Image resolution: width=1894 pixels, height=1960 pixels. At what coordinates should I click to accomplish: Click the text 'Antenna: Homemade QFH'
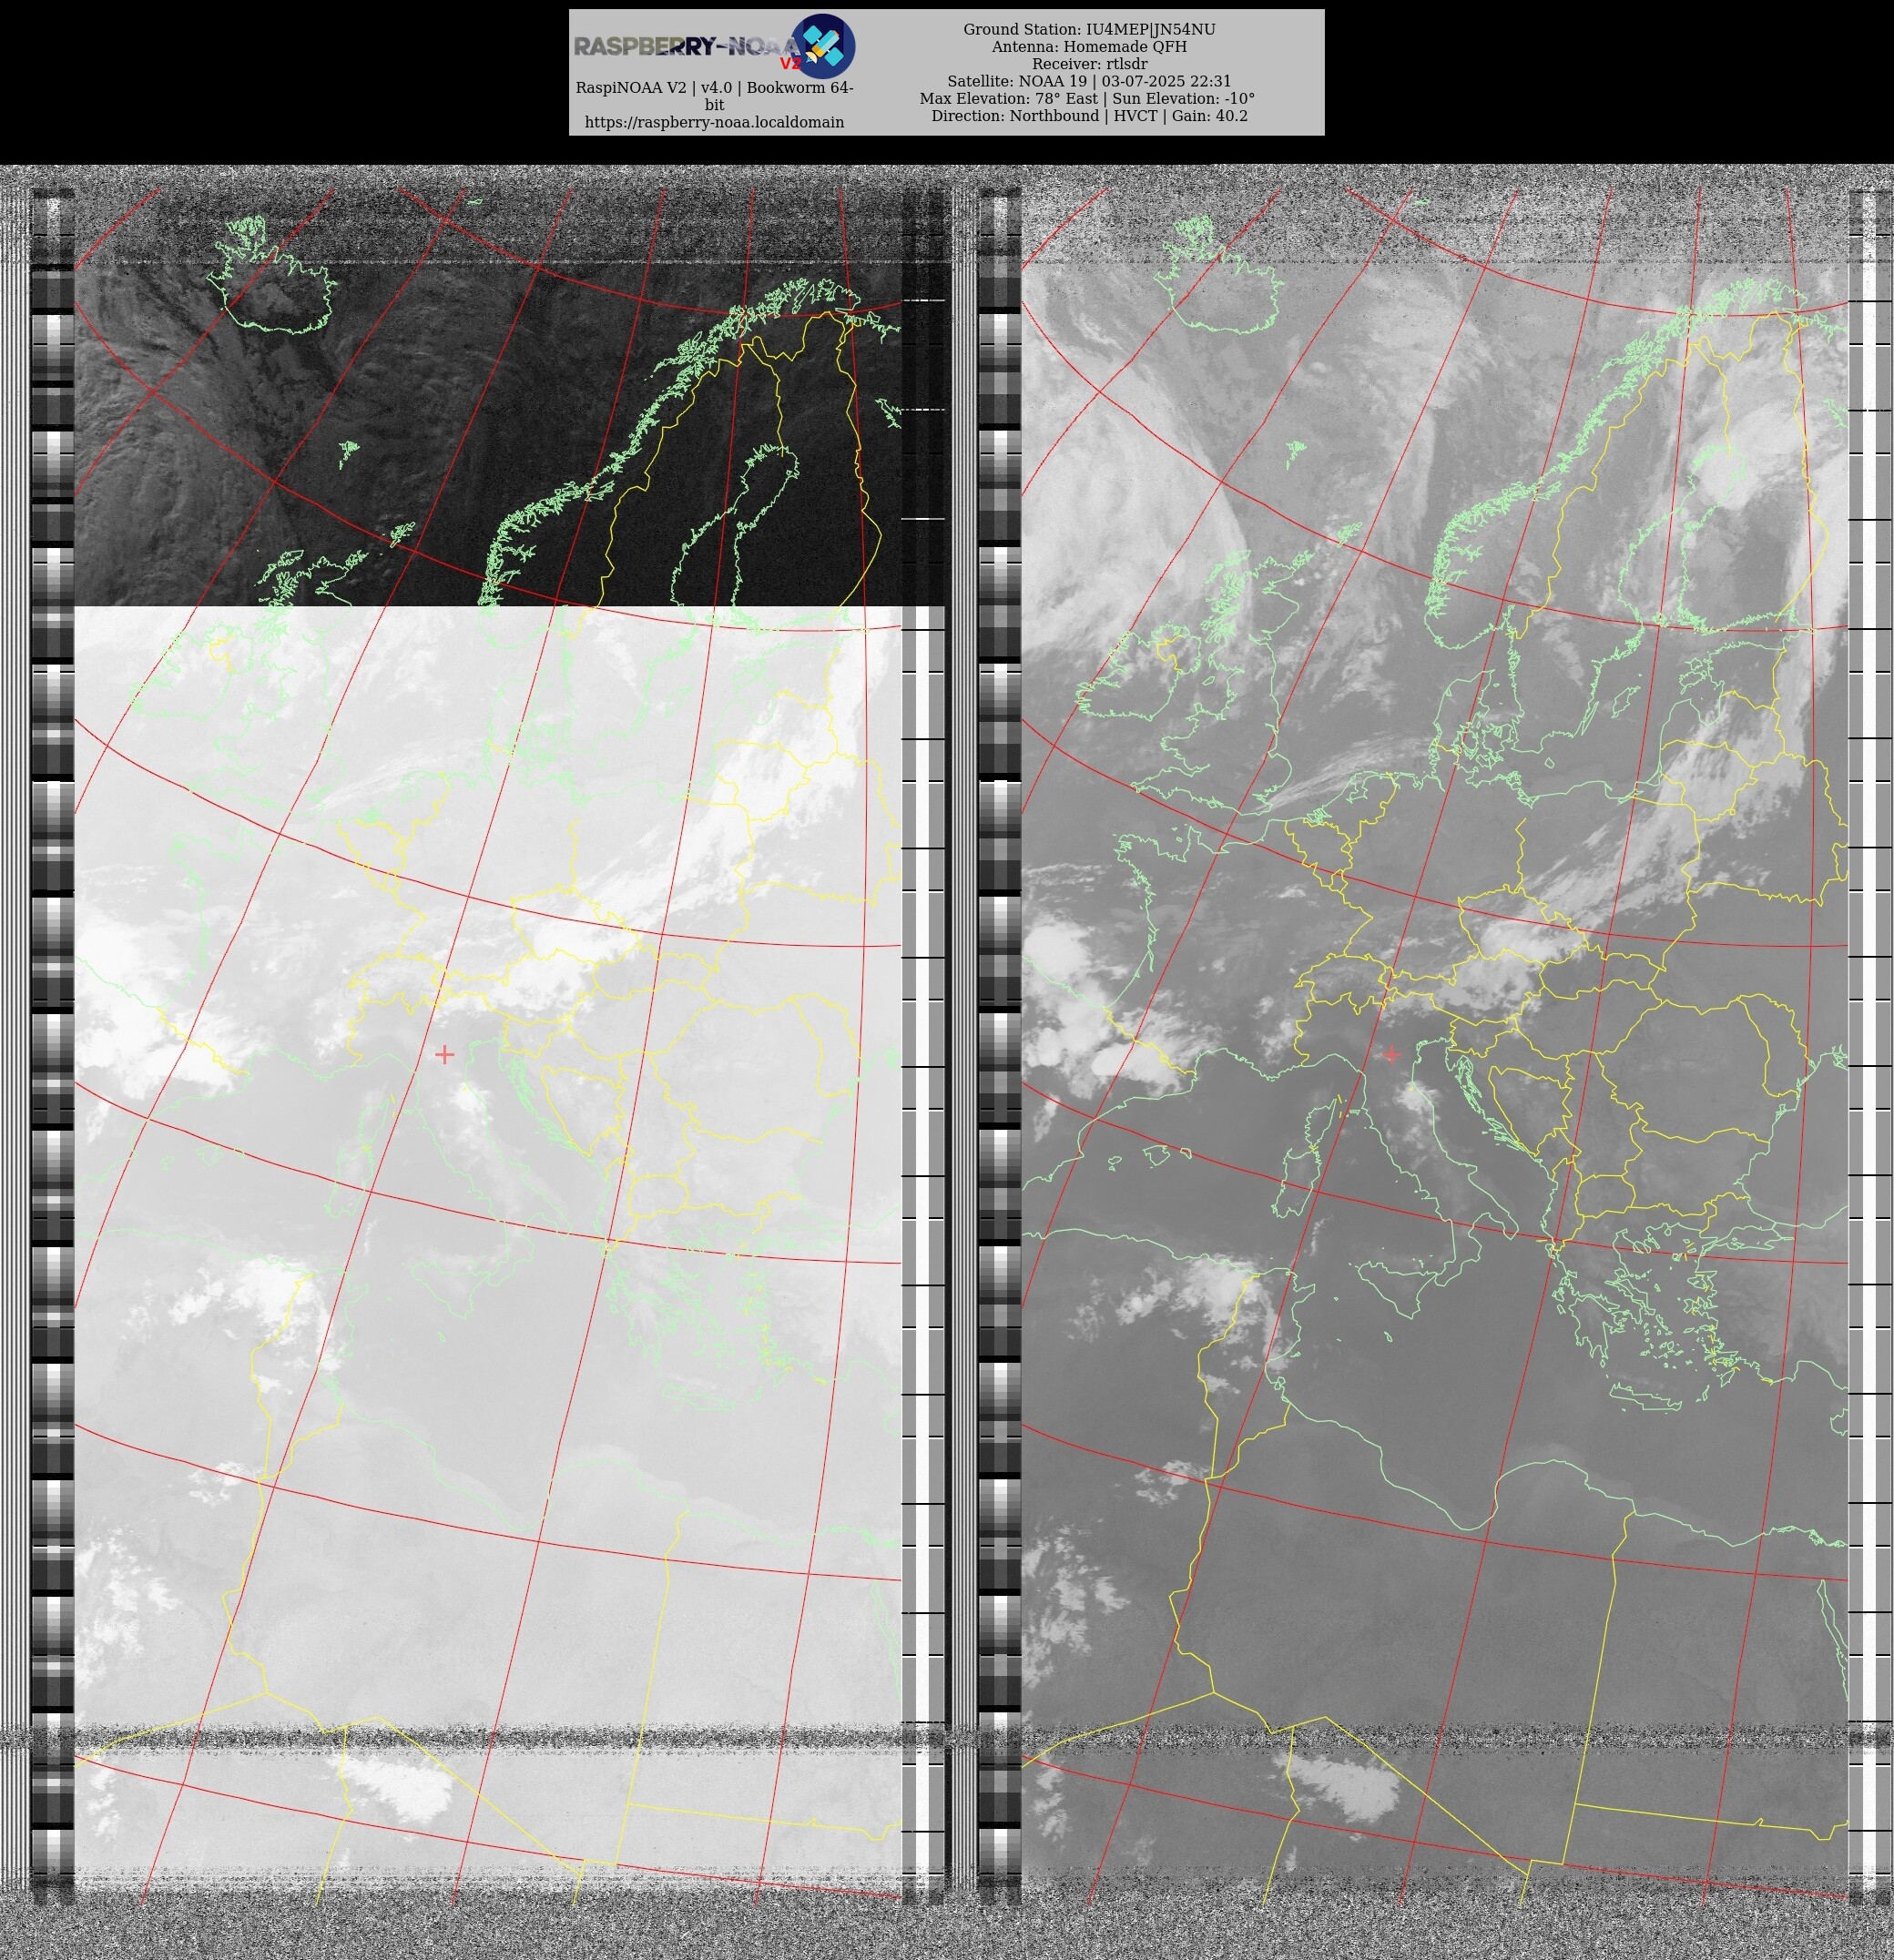(1089, 47)
